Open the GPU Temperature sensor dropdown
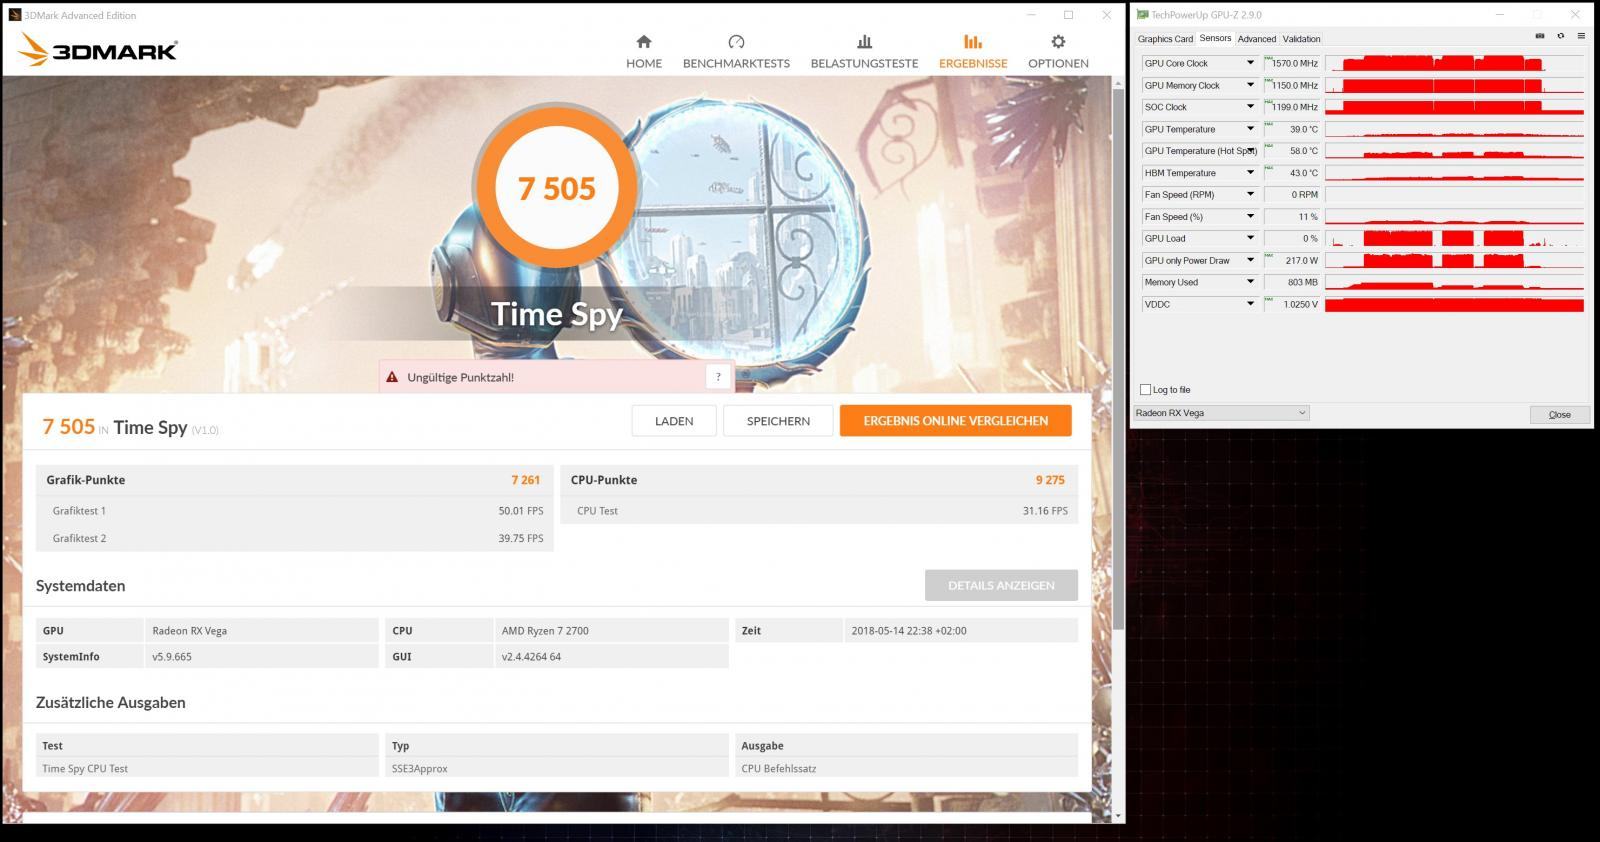 coord(1250,129)
